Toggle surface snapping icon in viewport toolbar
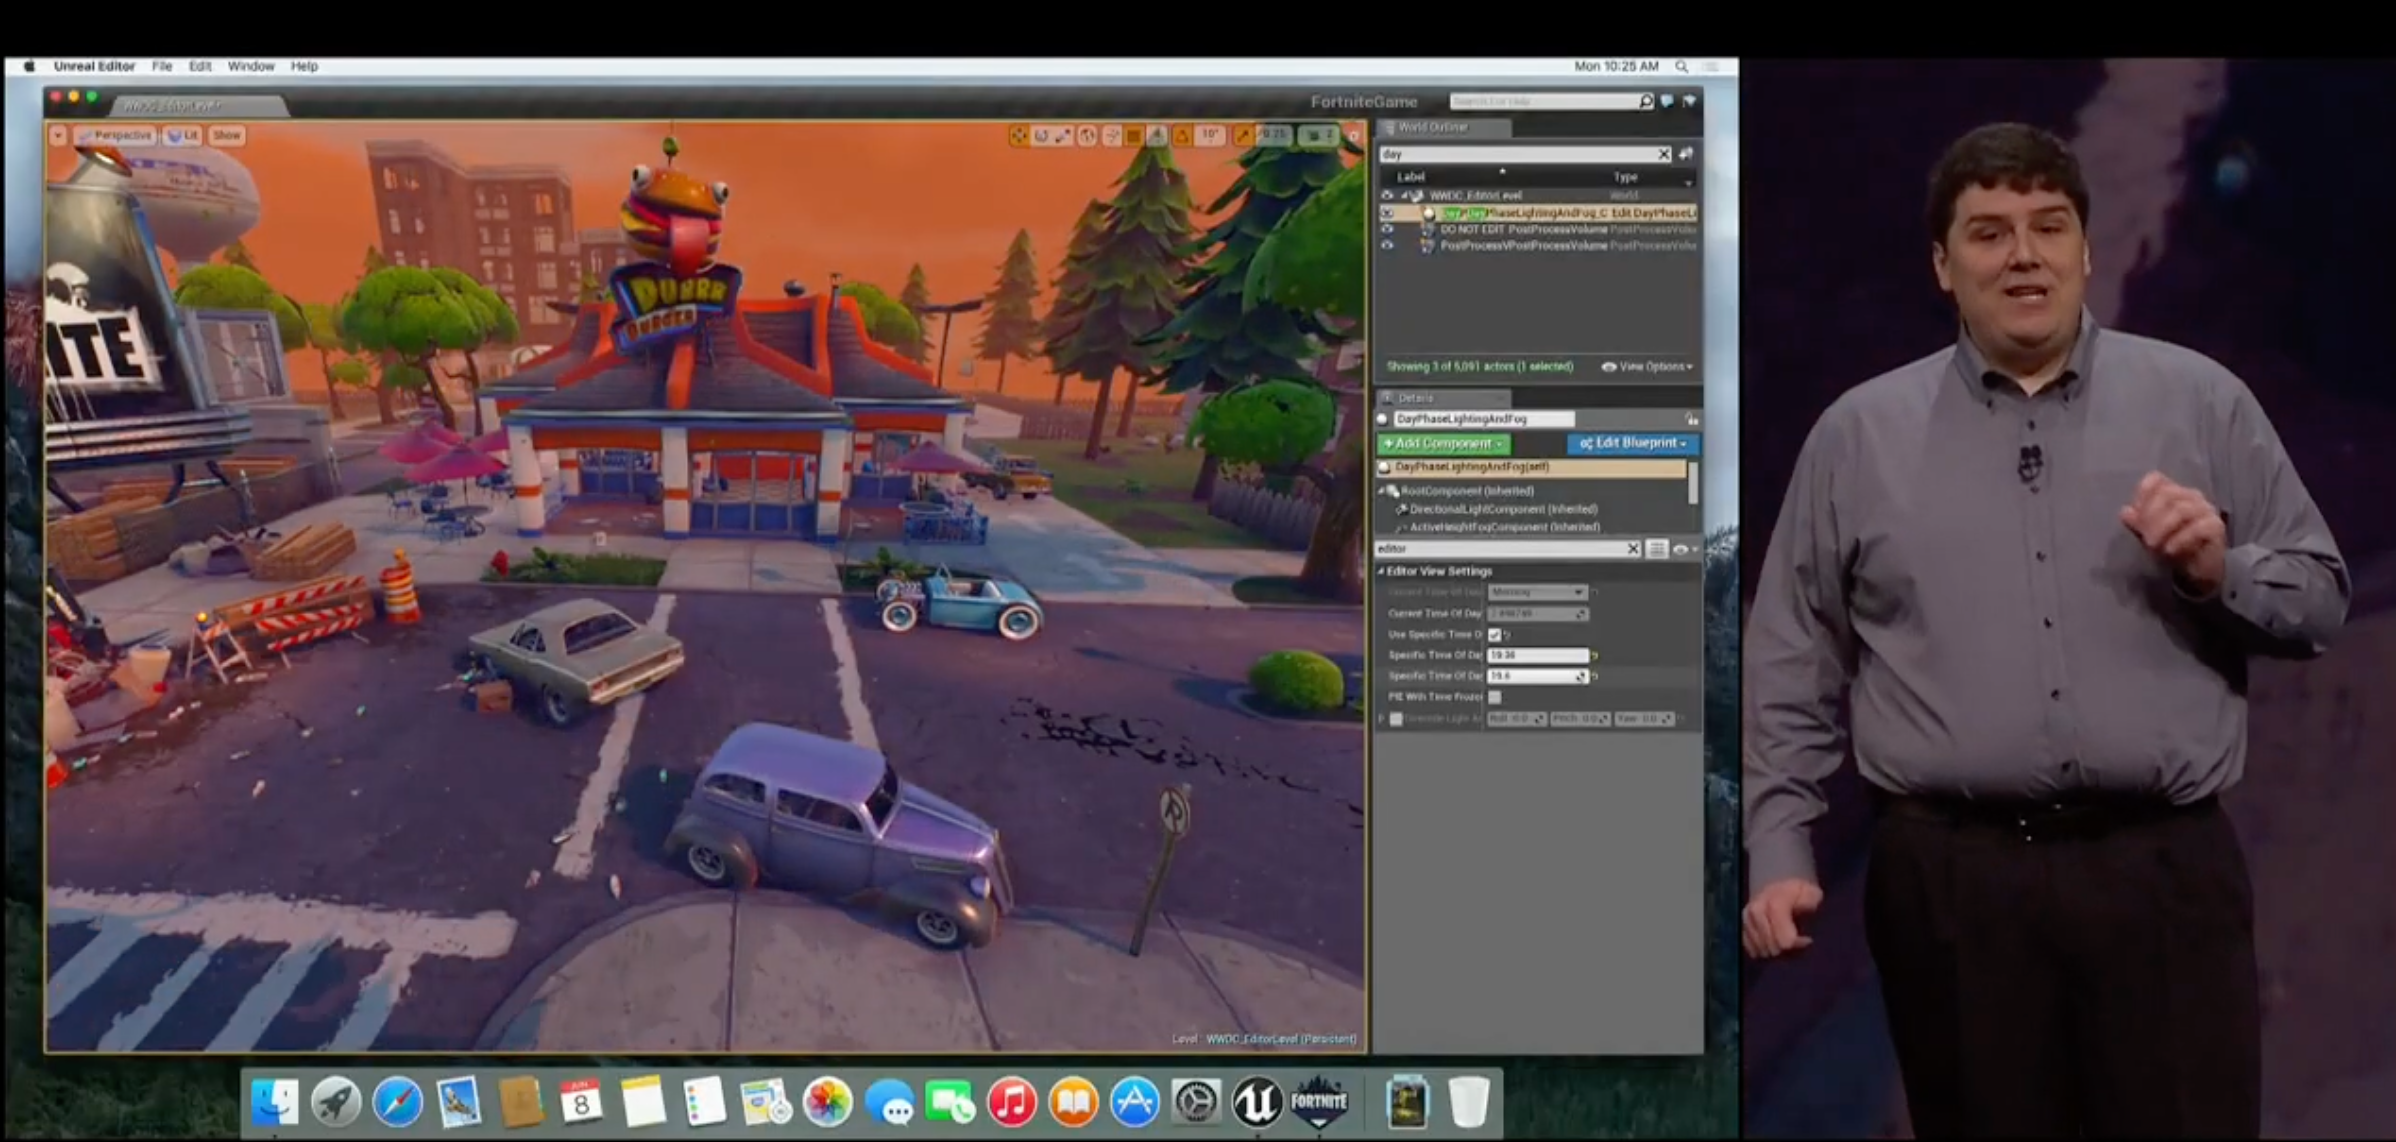Viewport: 2396px width, 1142px height. (x=1112, y=135)
